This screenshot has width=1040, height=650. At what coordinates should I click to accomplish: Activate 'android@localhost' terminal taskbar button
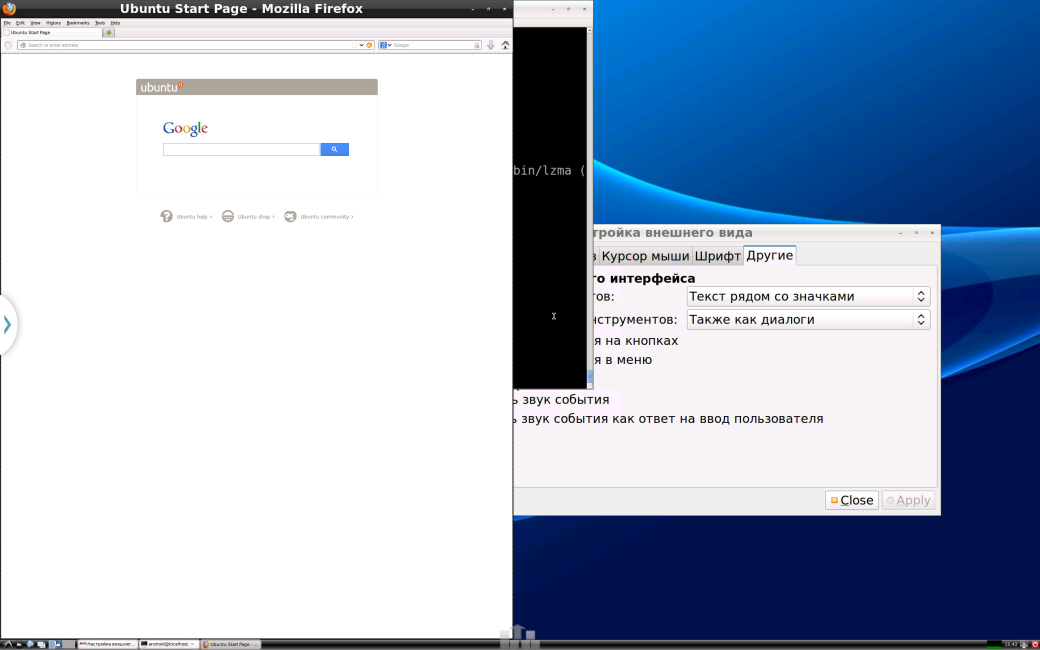point(168,644)
